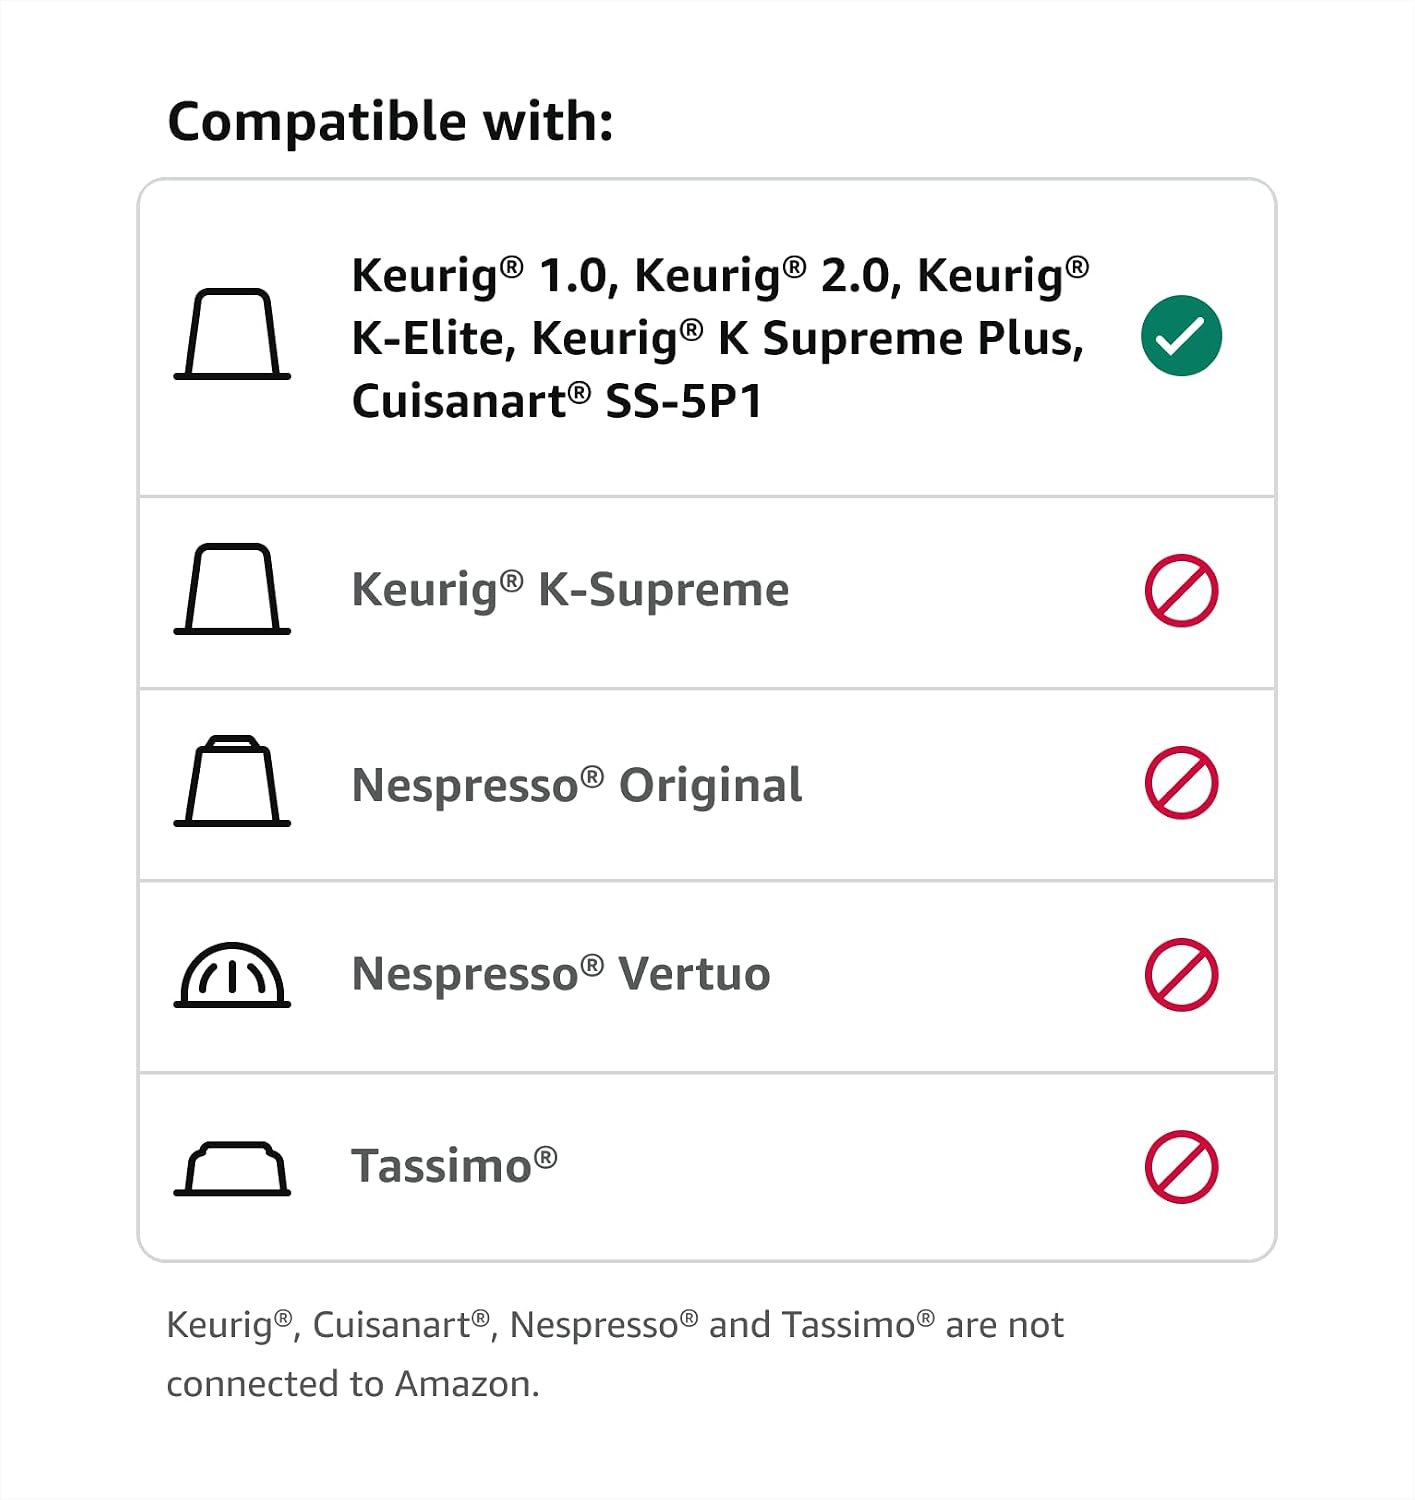Screen dimensions: 1415x1500
Task: Click the Nespresso Vertuo dome capsule icon
Action: tap(232, 974)
